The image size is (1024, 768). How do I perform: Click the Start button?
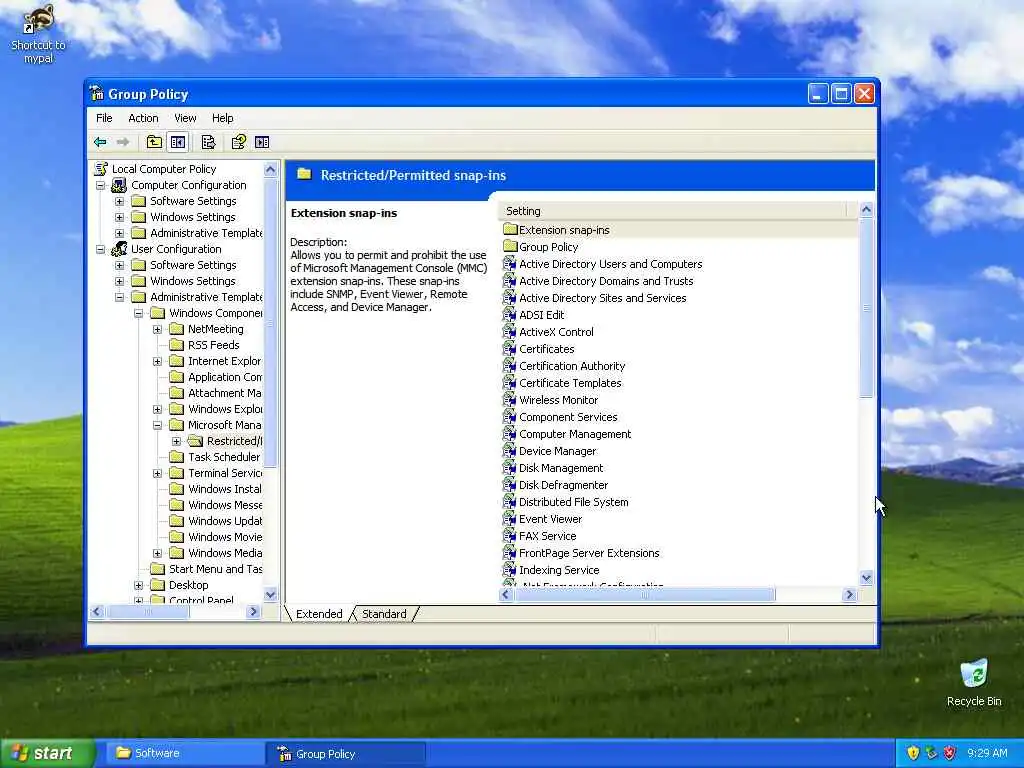coord(47,754)
